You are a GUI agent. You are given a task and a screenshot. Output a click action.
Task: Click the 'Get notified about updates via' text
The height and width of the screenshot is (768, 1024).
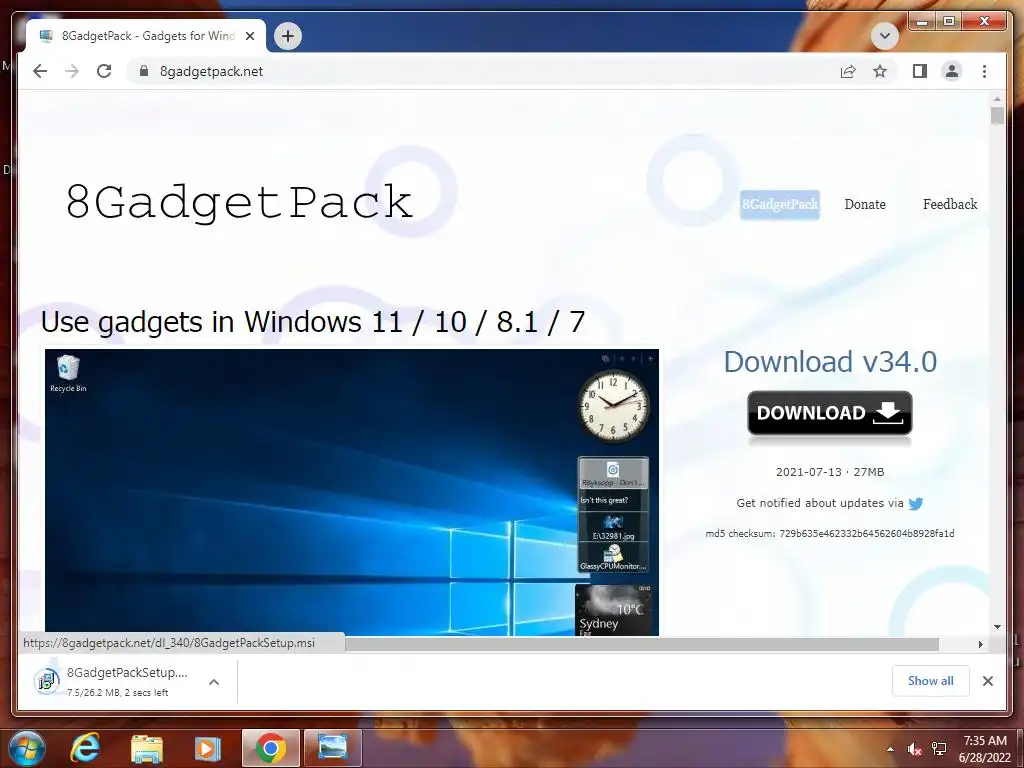[820, 503]
